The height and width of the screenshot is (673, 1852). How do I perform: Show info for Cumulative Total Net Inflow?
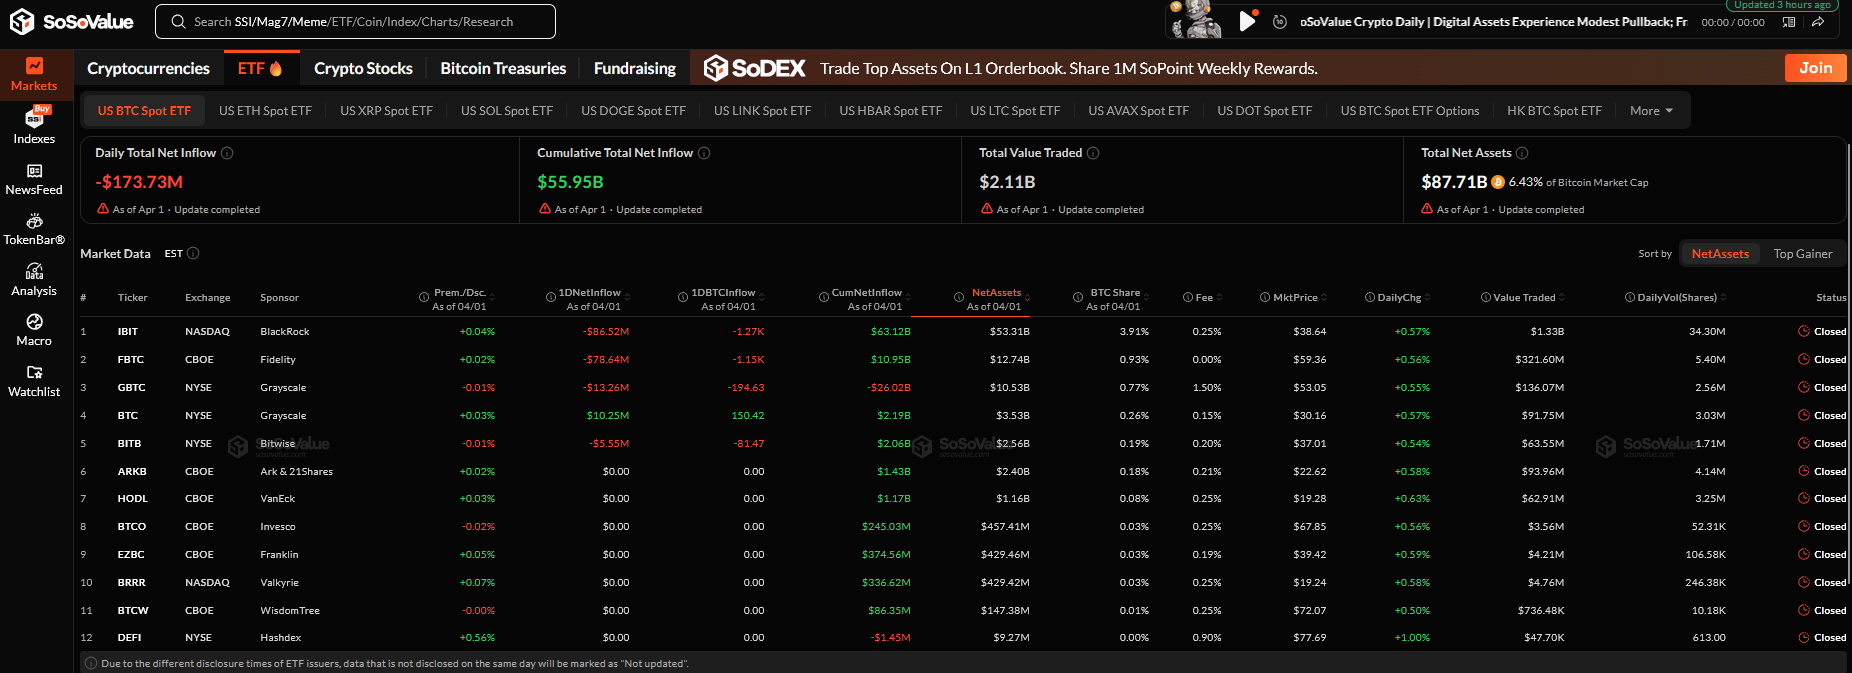pyautogui.click(x=704, y=153)
